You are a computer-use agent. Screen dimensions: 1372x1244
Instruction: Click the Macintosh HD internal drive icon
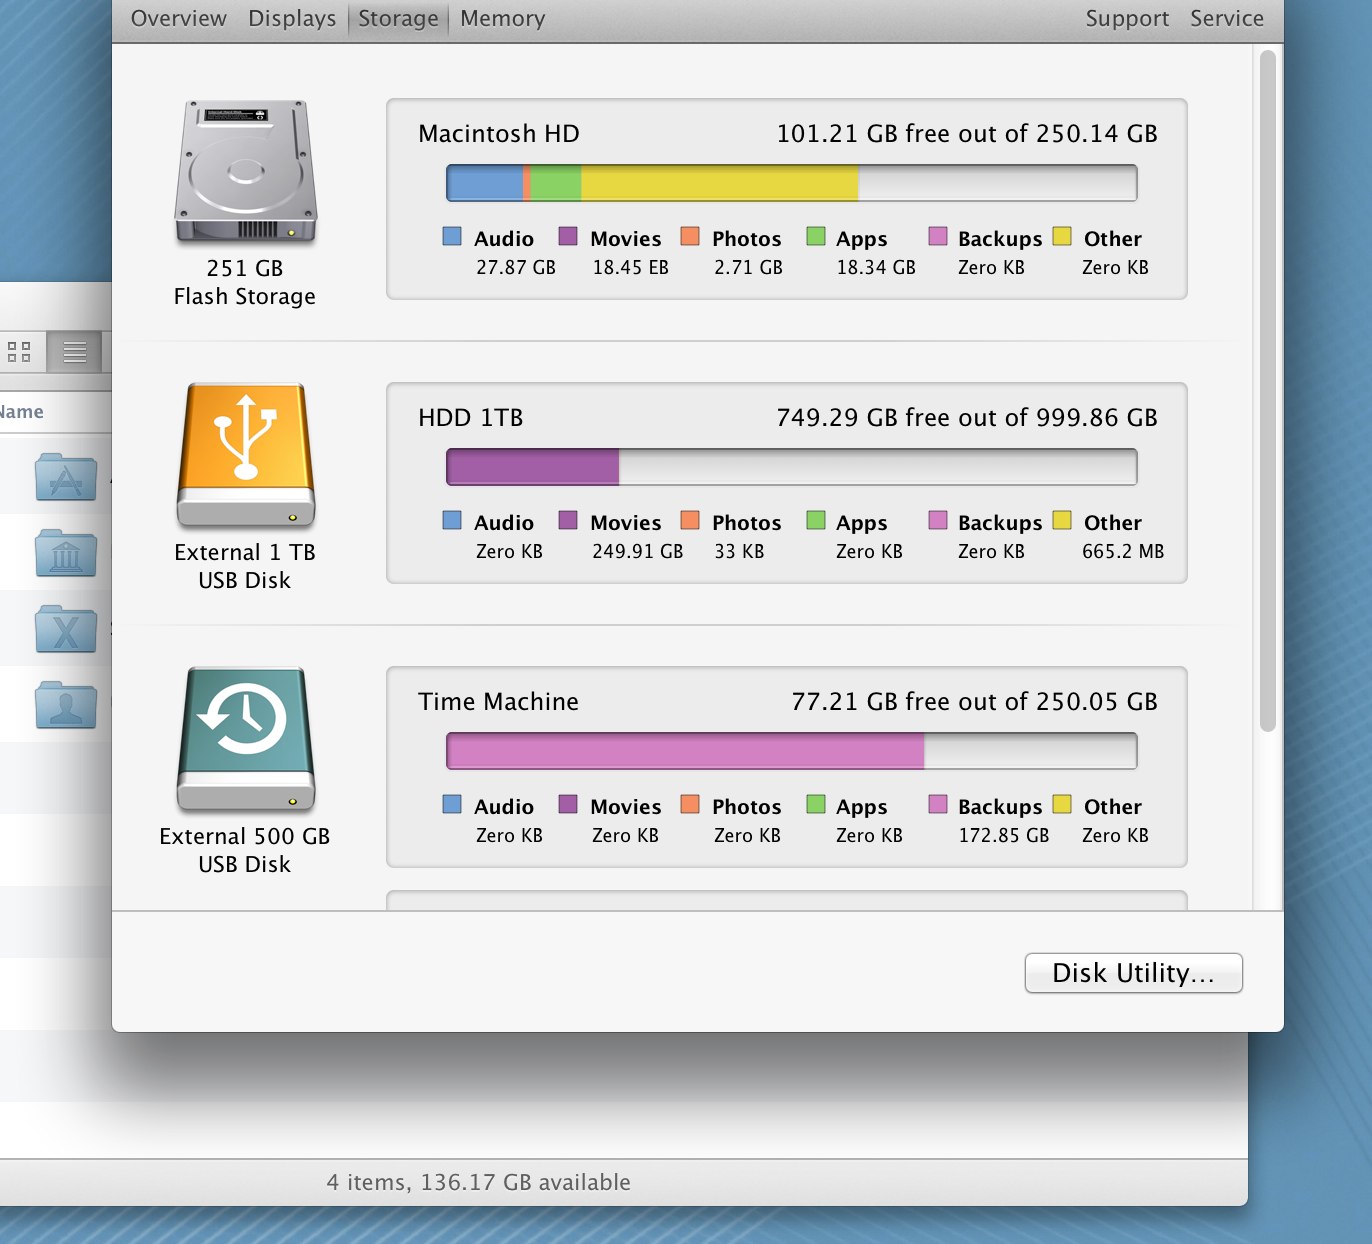[246, 172]
